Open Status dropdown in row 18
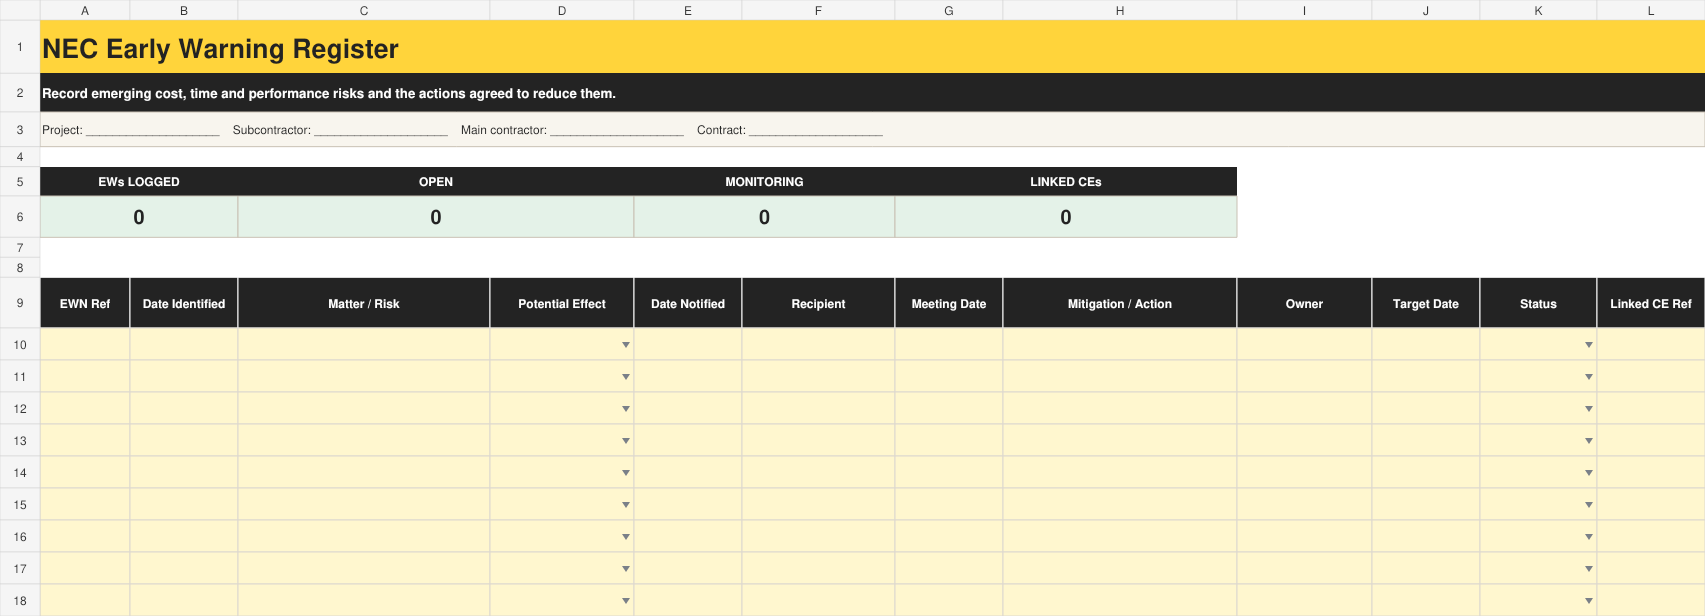 click(x=1589, y=601)
